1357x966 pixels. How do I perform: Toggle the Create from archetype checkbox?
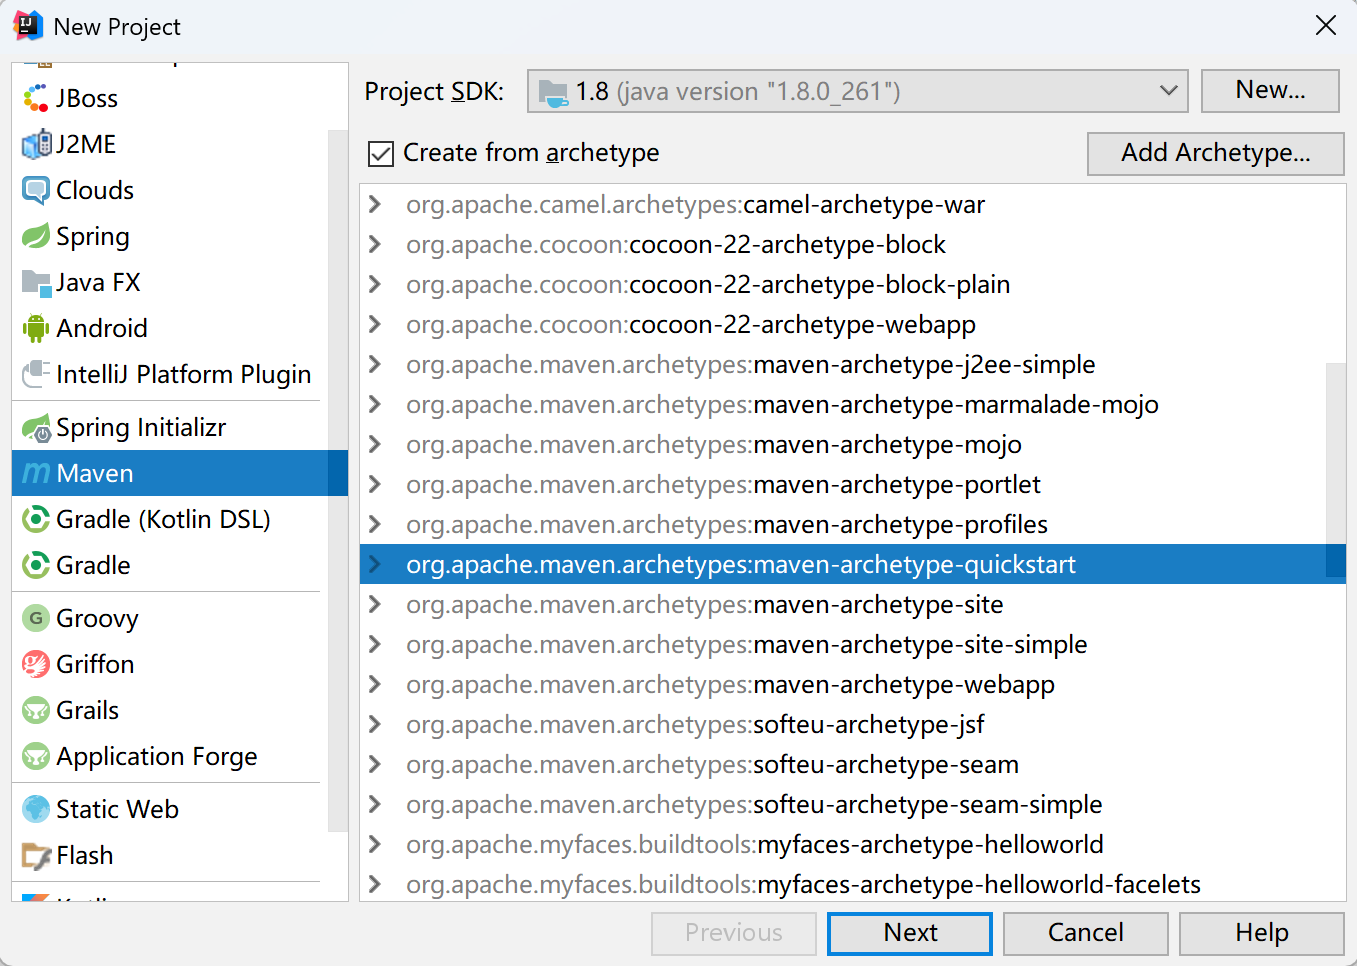380,153
